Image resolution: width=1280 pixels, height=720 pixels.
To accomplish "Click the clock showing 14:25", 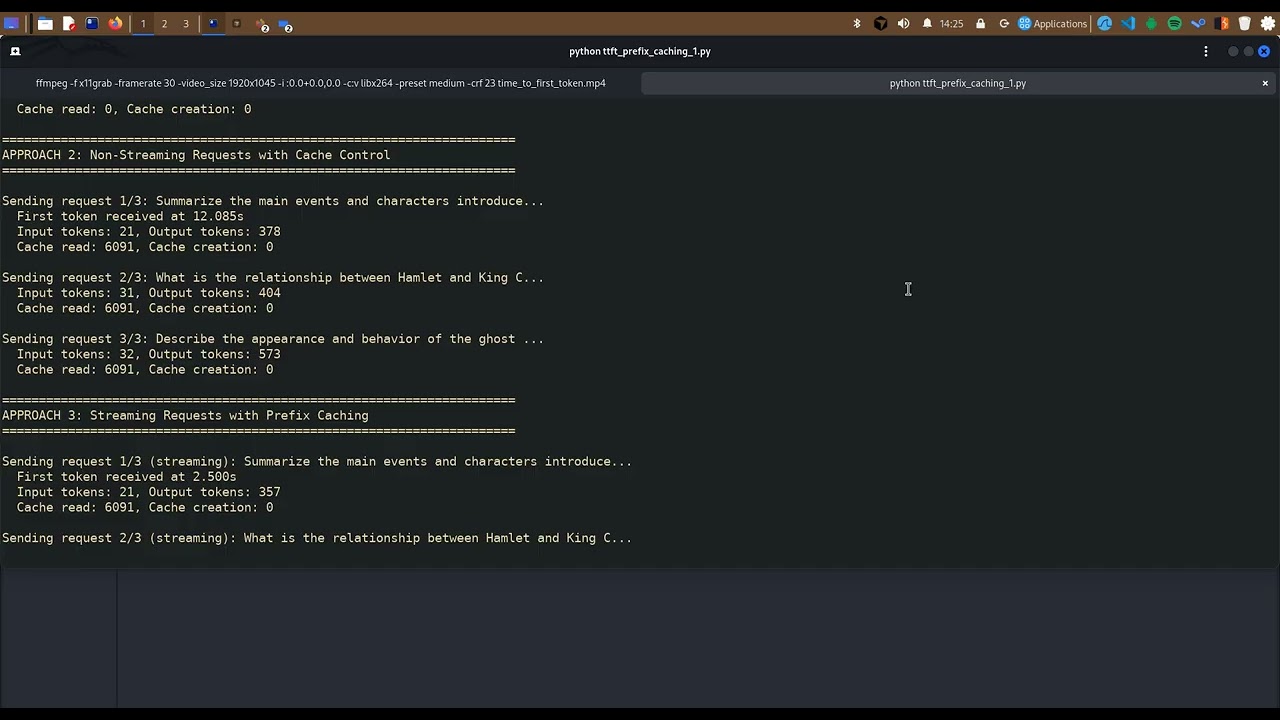I will pyautogui.click(x=951, y=23).
